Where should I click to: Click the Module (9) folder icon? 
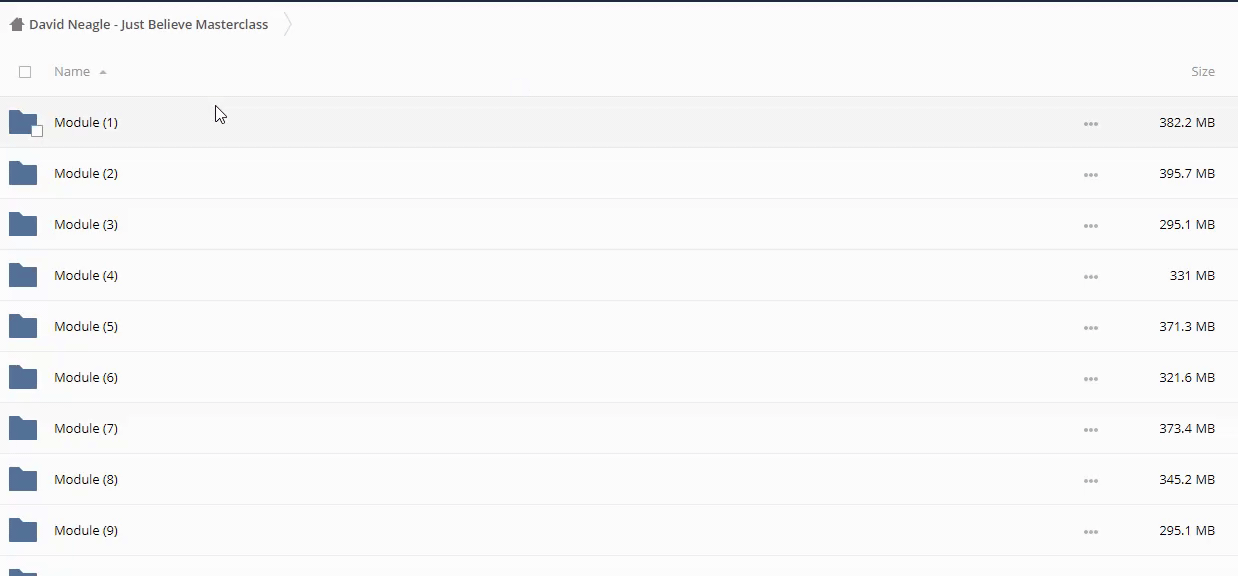23,530
